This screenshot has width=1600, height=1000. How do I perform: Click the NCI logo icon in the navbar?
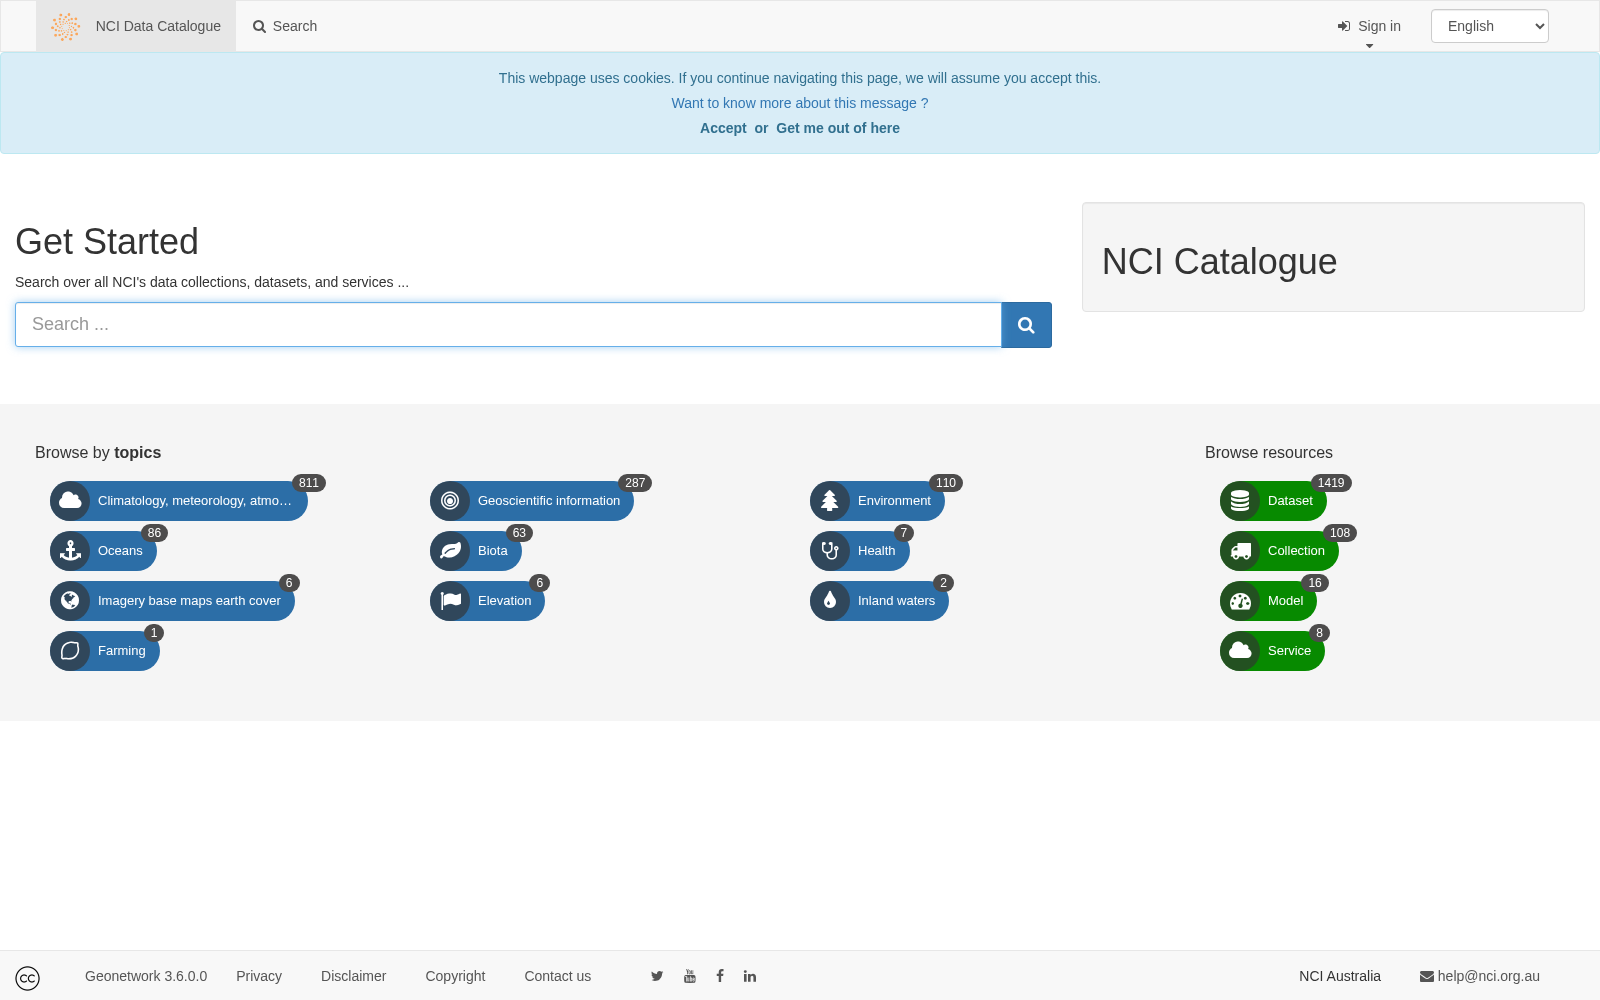click(x=65, y=26)
